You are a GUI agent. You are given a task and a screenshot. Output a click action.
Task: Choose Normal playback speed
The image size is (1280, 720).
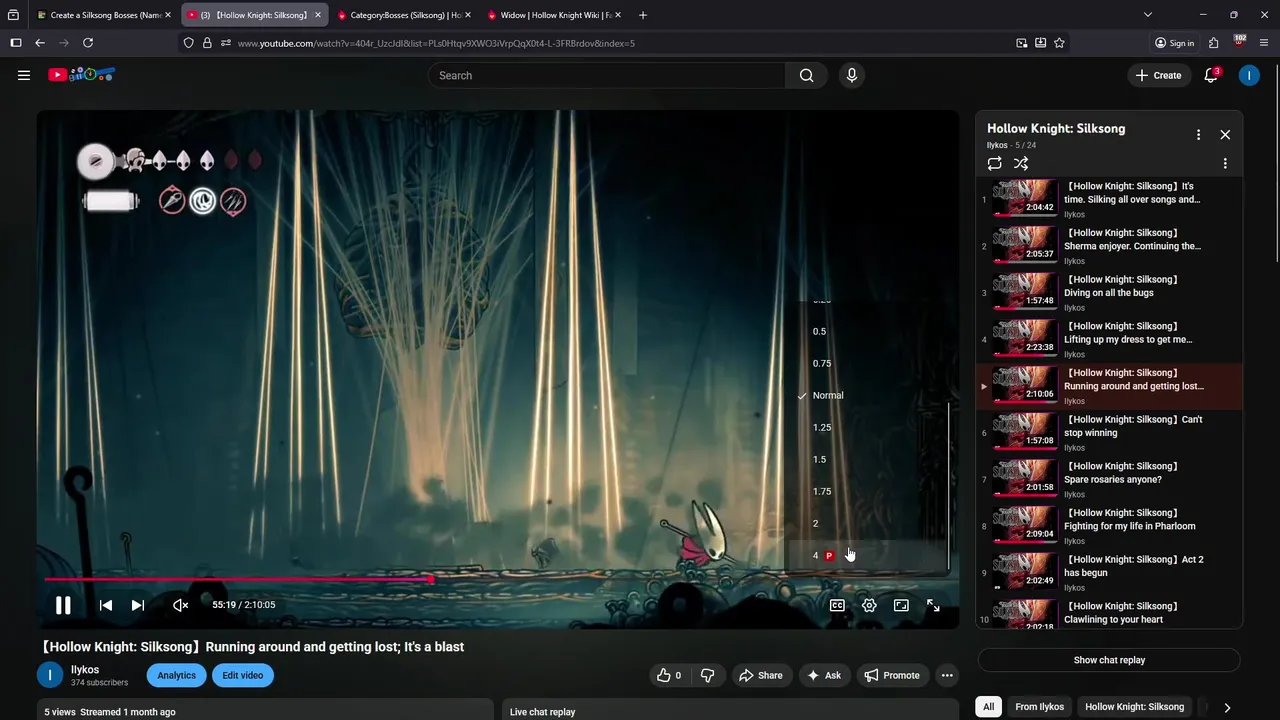[x=867, y=395]
